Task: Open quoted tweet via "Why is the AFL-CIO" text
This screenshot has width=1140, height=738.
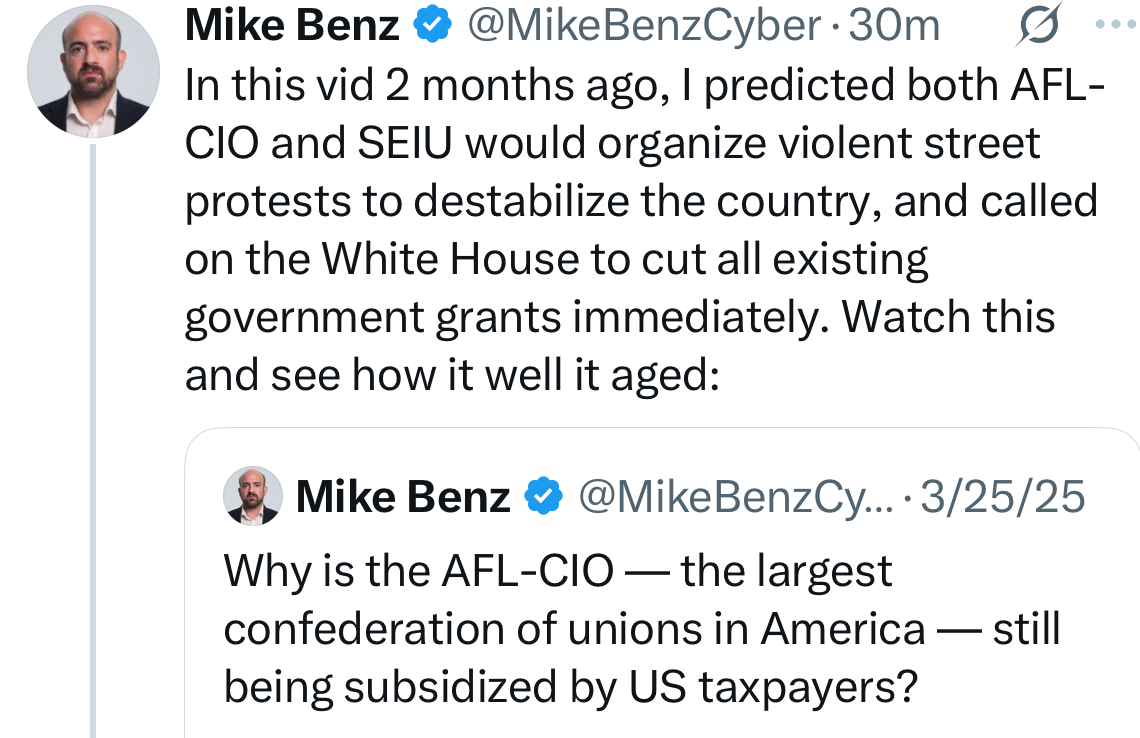Action: (556, 572)
